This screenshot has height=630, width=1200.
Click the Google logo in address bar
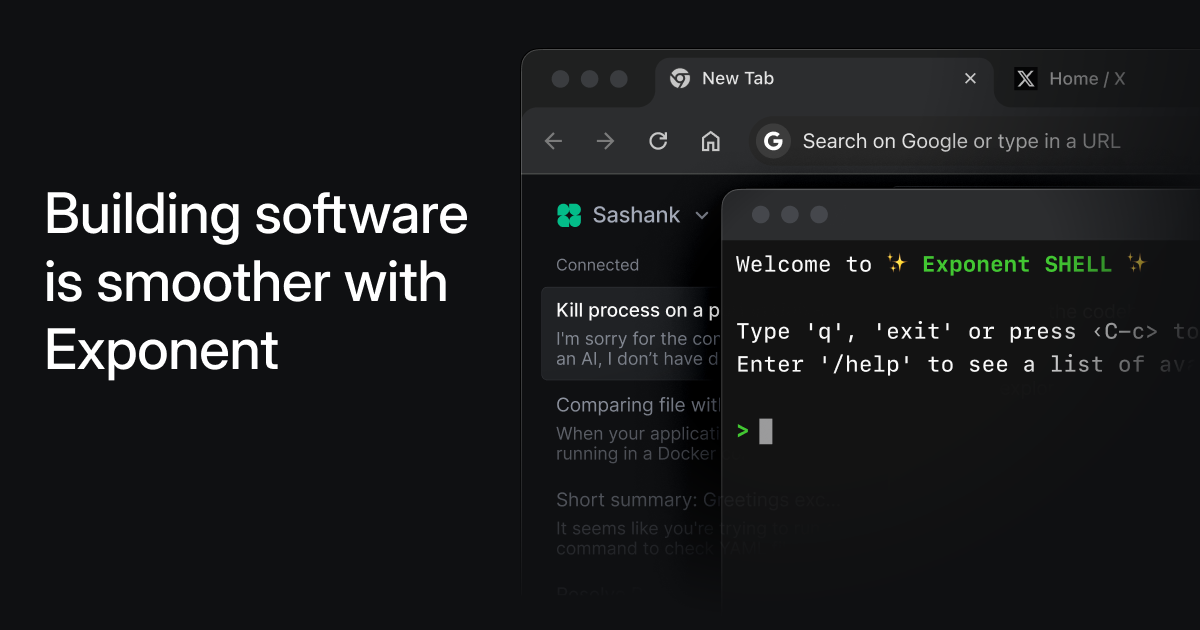click(x=773, y=141)
